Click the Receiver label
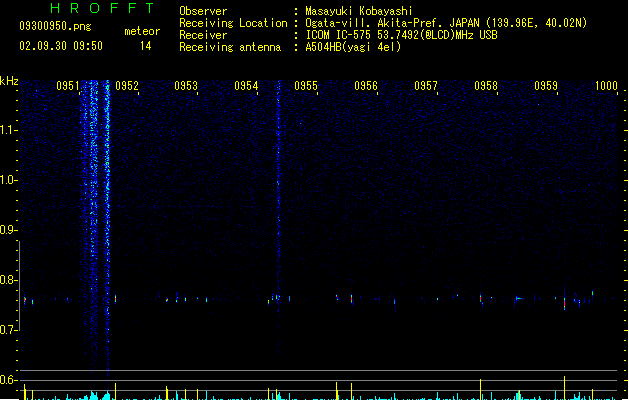 tap(203, 35)
